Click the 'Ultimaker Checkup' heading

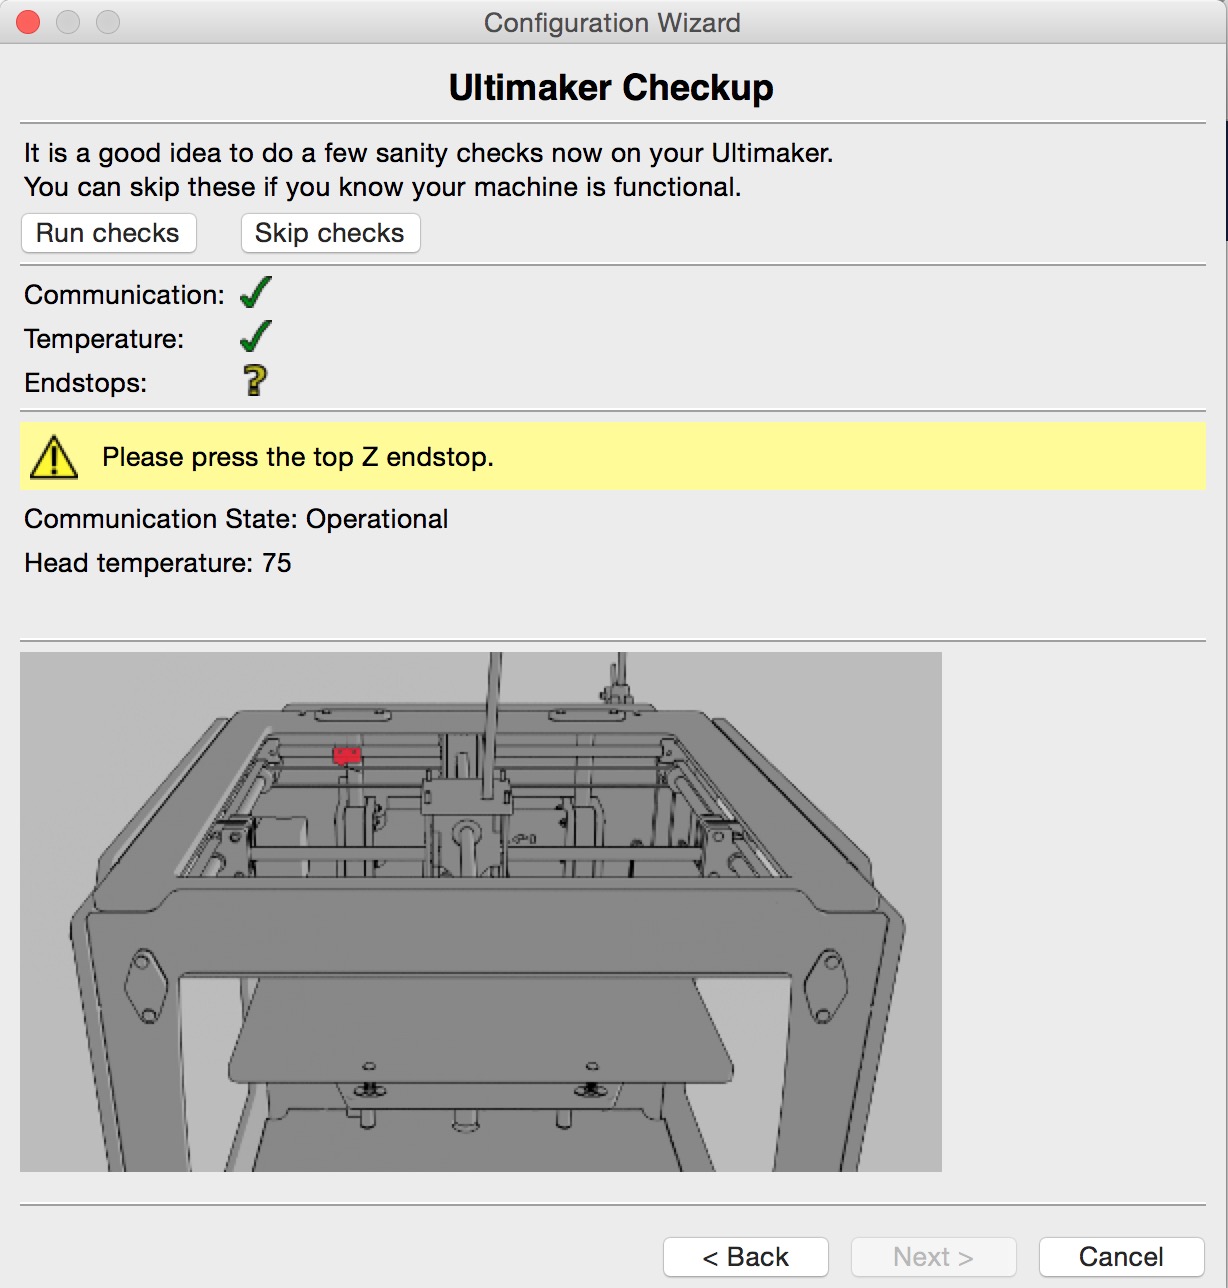(611, 88)
